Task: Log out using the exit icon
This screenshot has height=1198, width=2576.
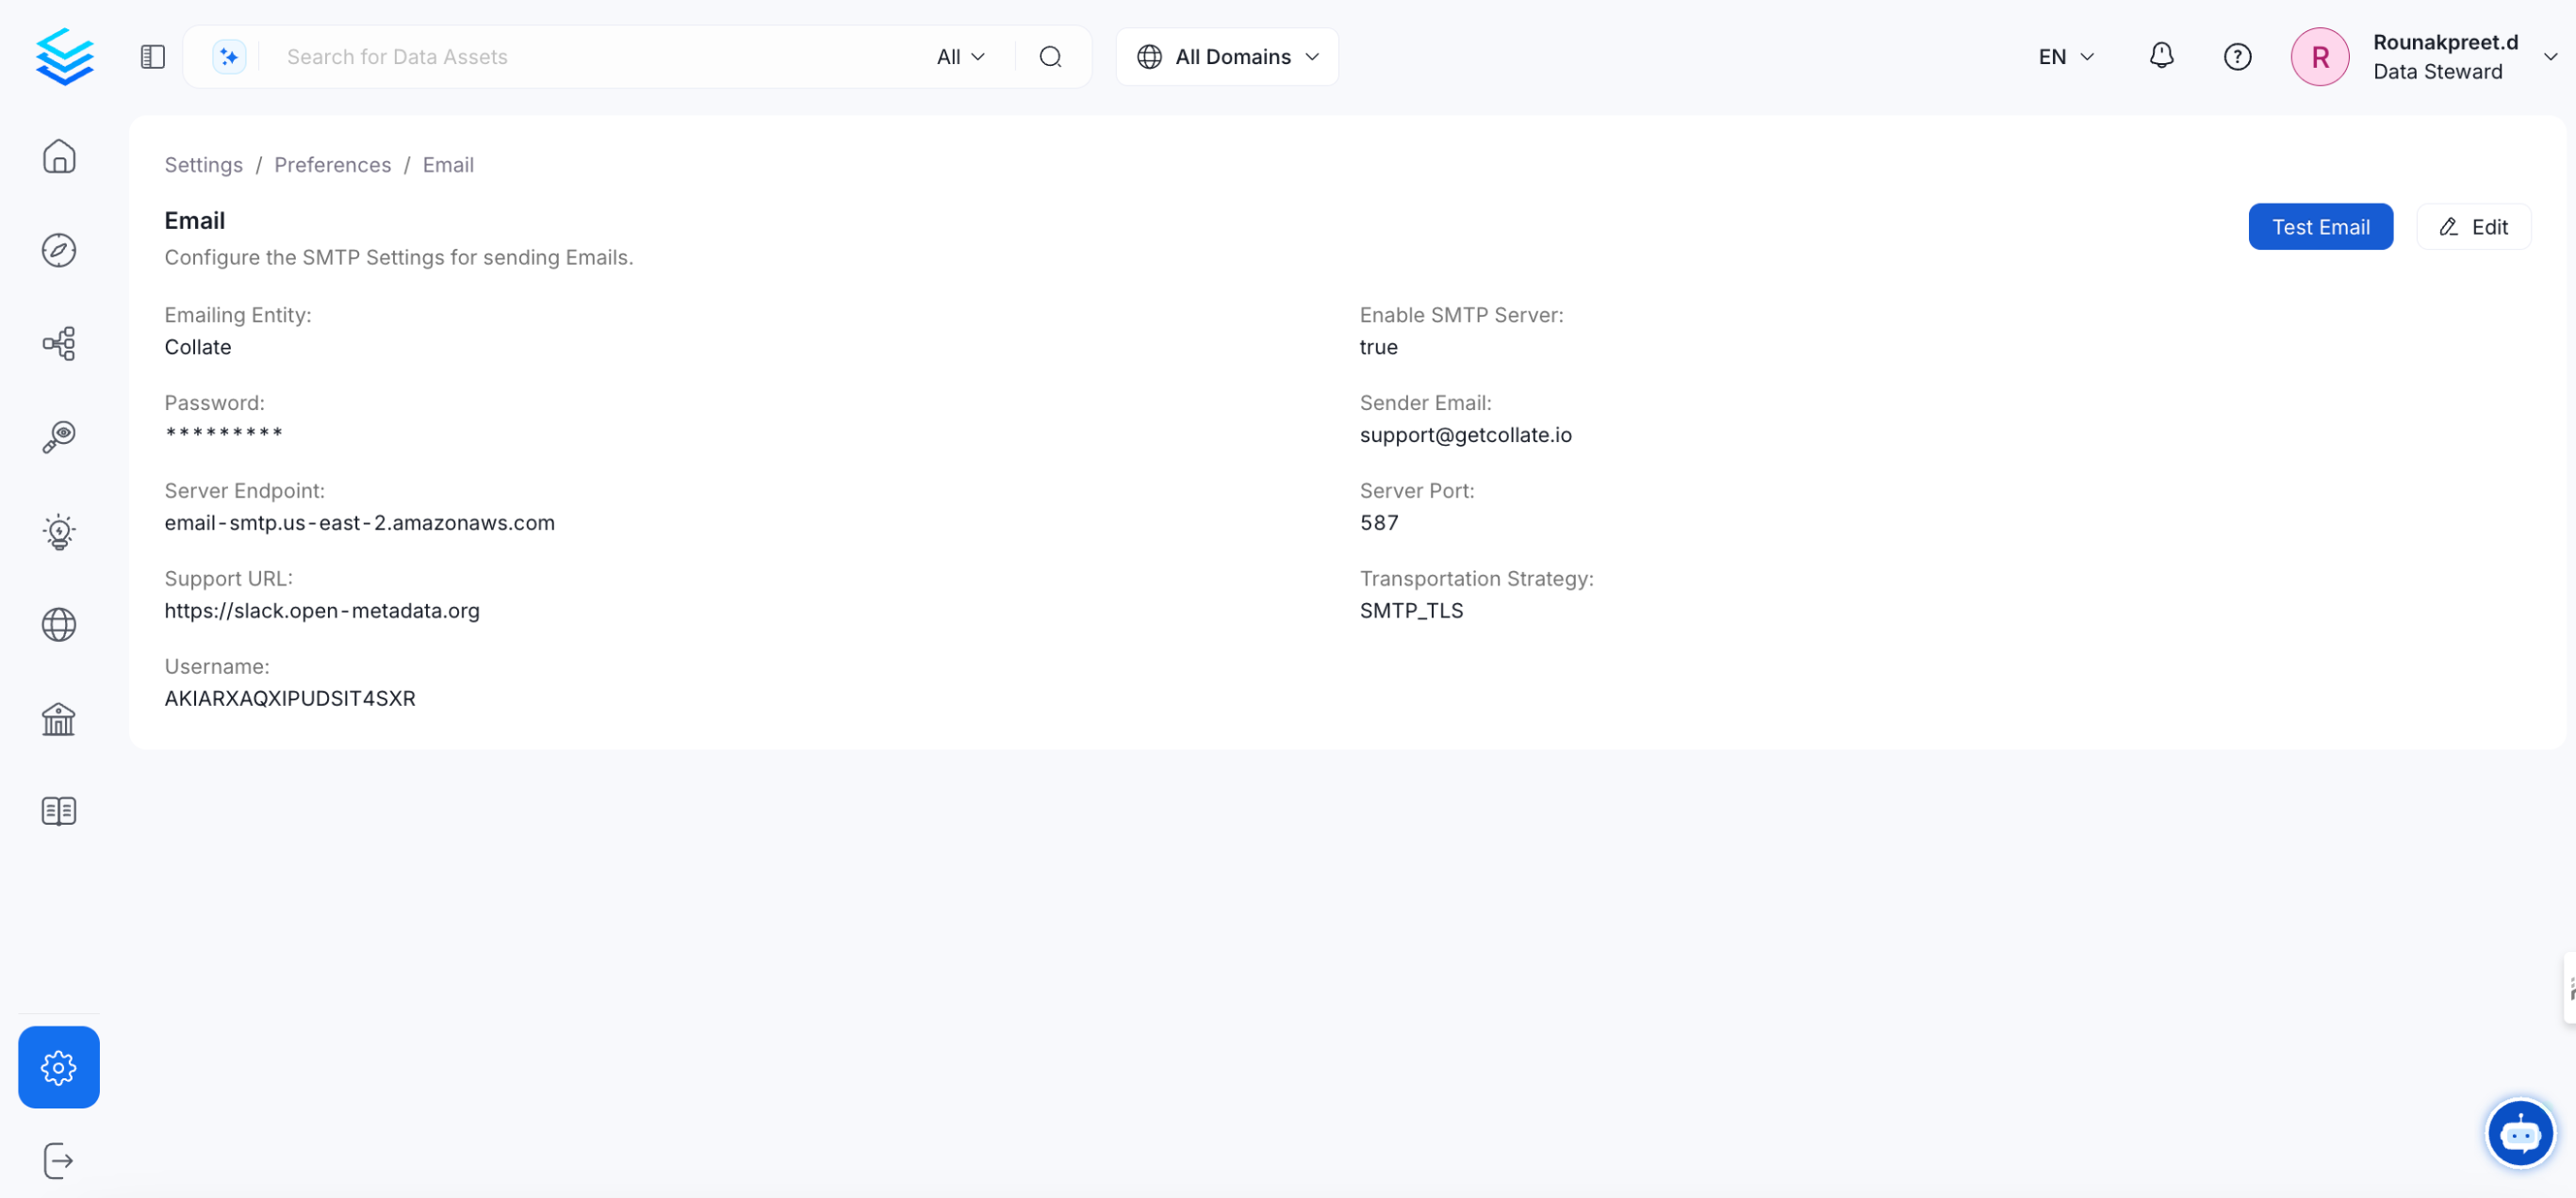Action: [x=58, y=1160]
